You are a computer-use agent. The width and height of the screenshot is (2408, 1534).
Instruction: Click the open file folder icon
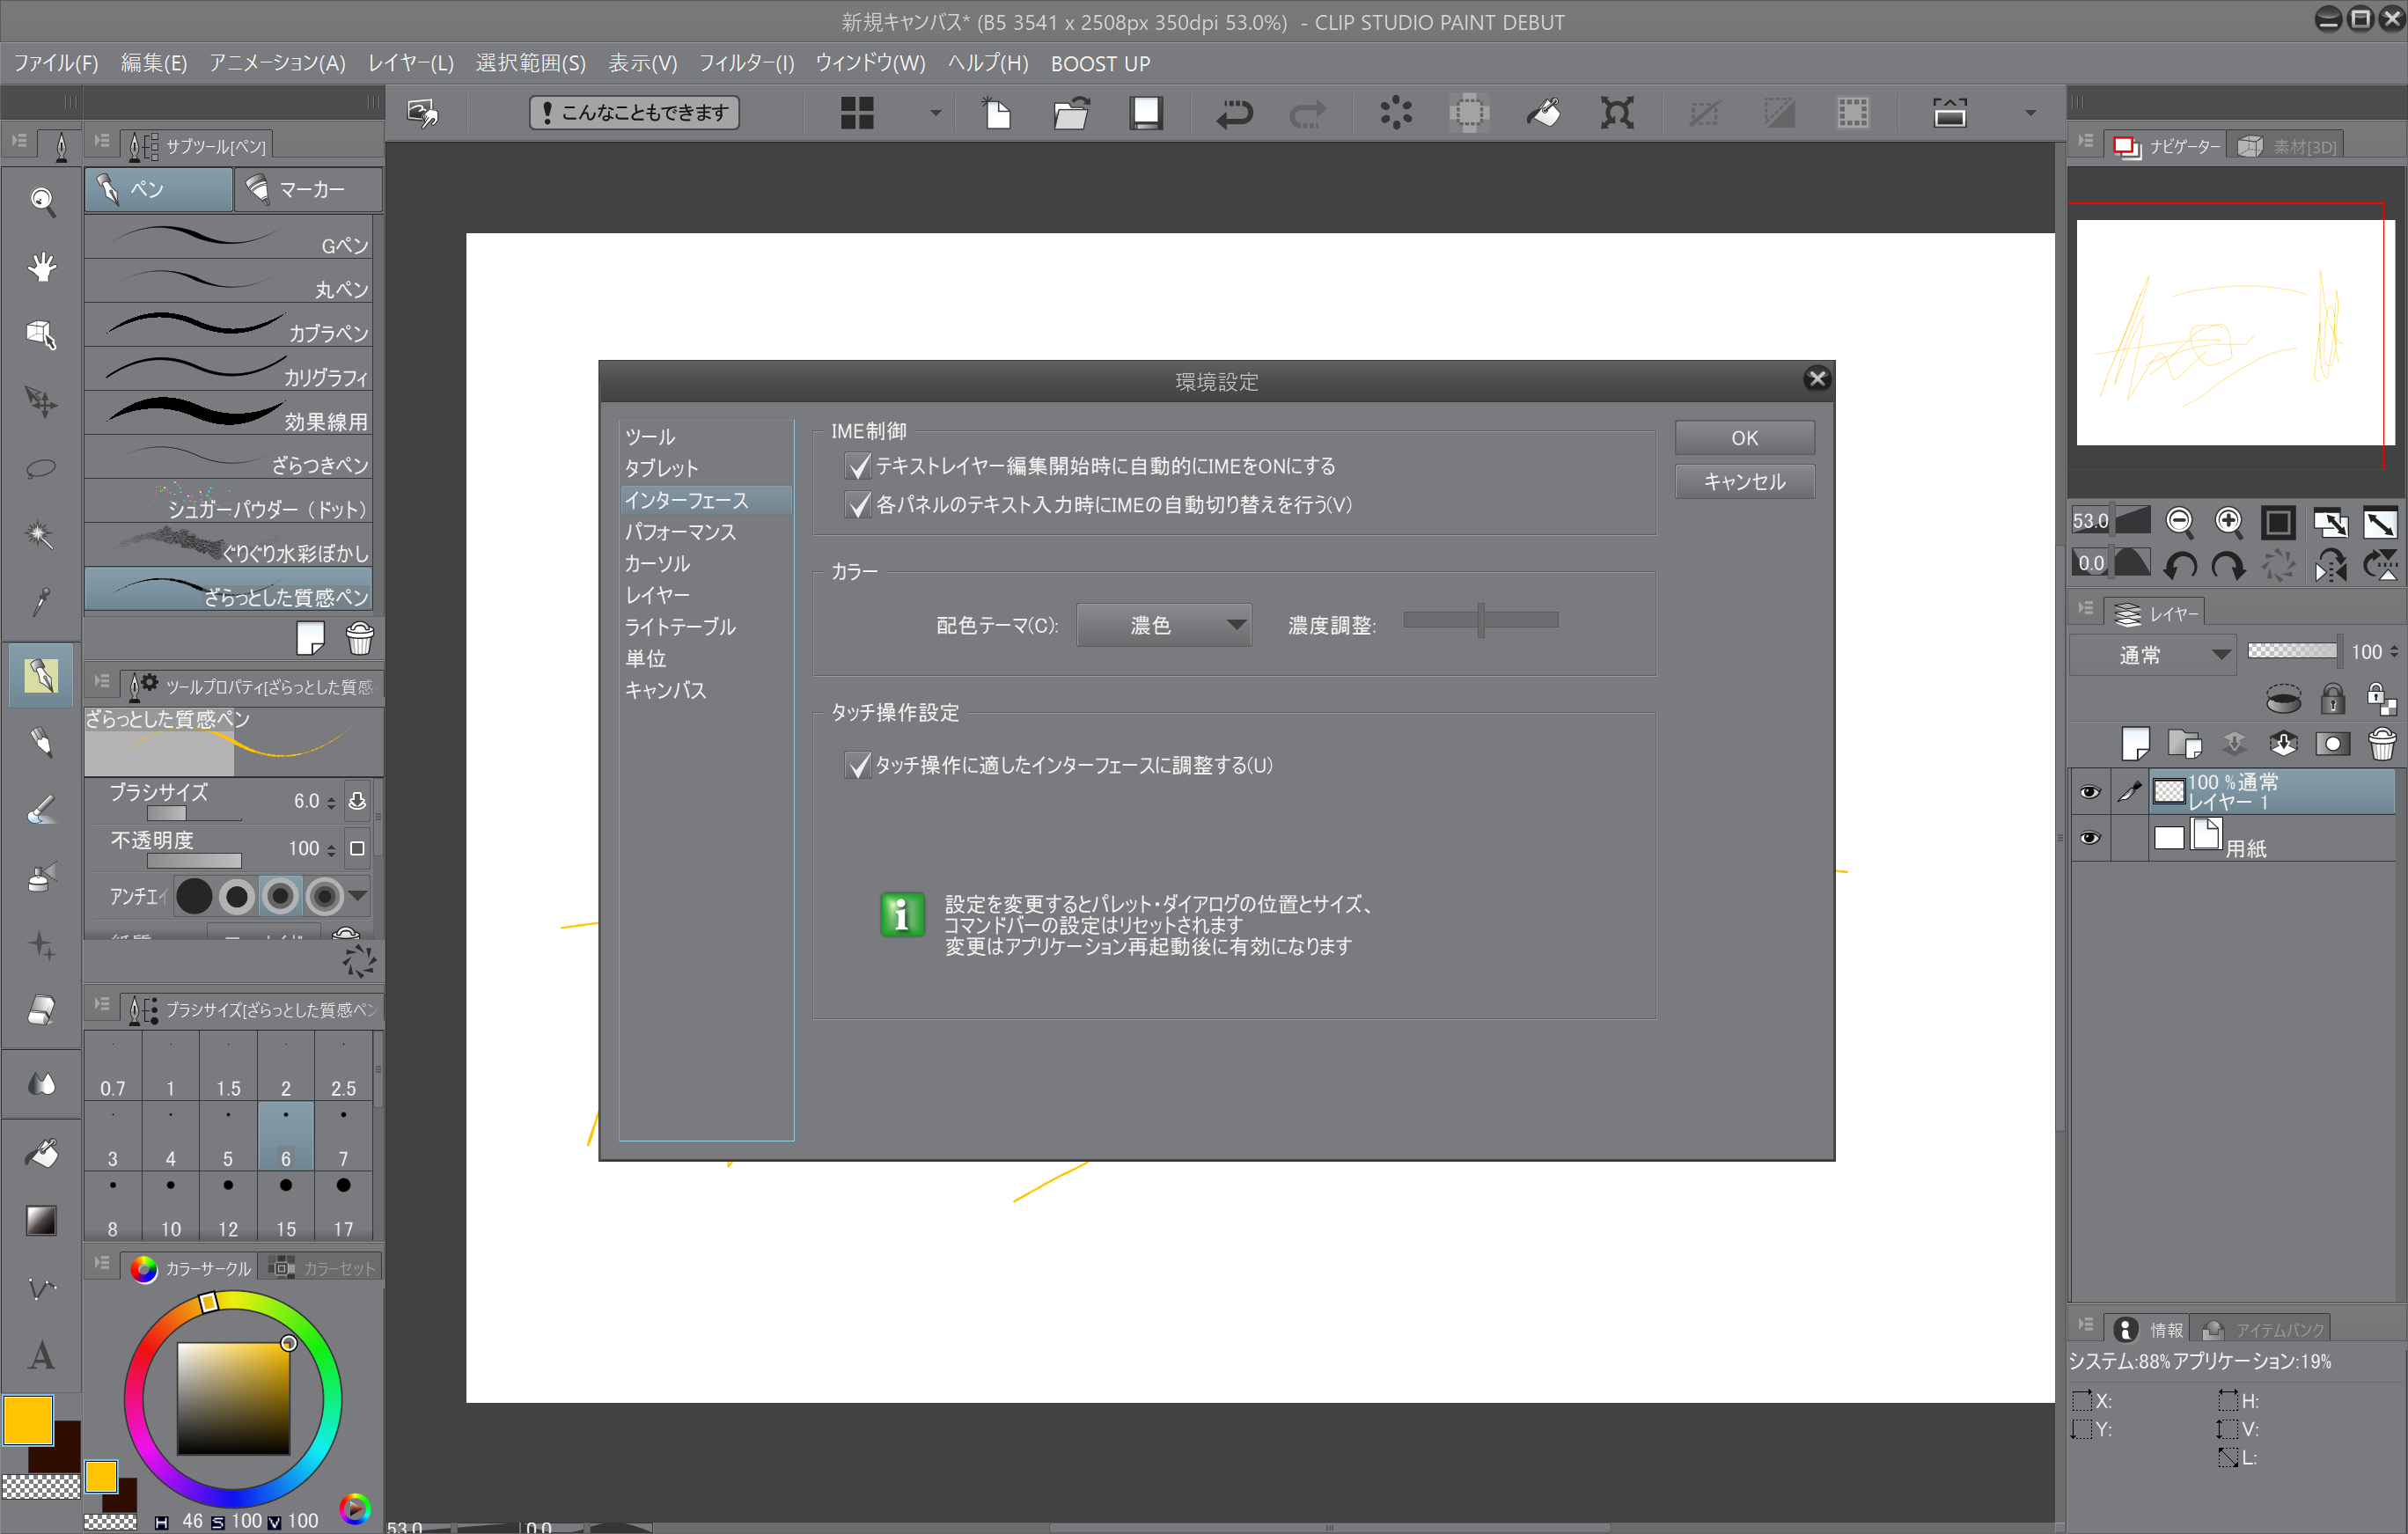point(1071,113)
